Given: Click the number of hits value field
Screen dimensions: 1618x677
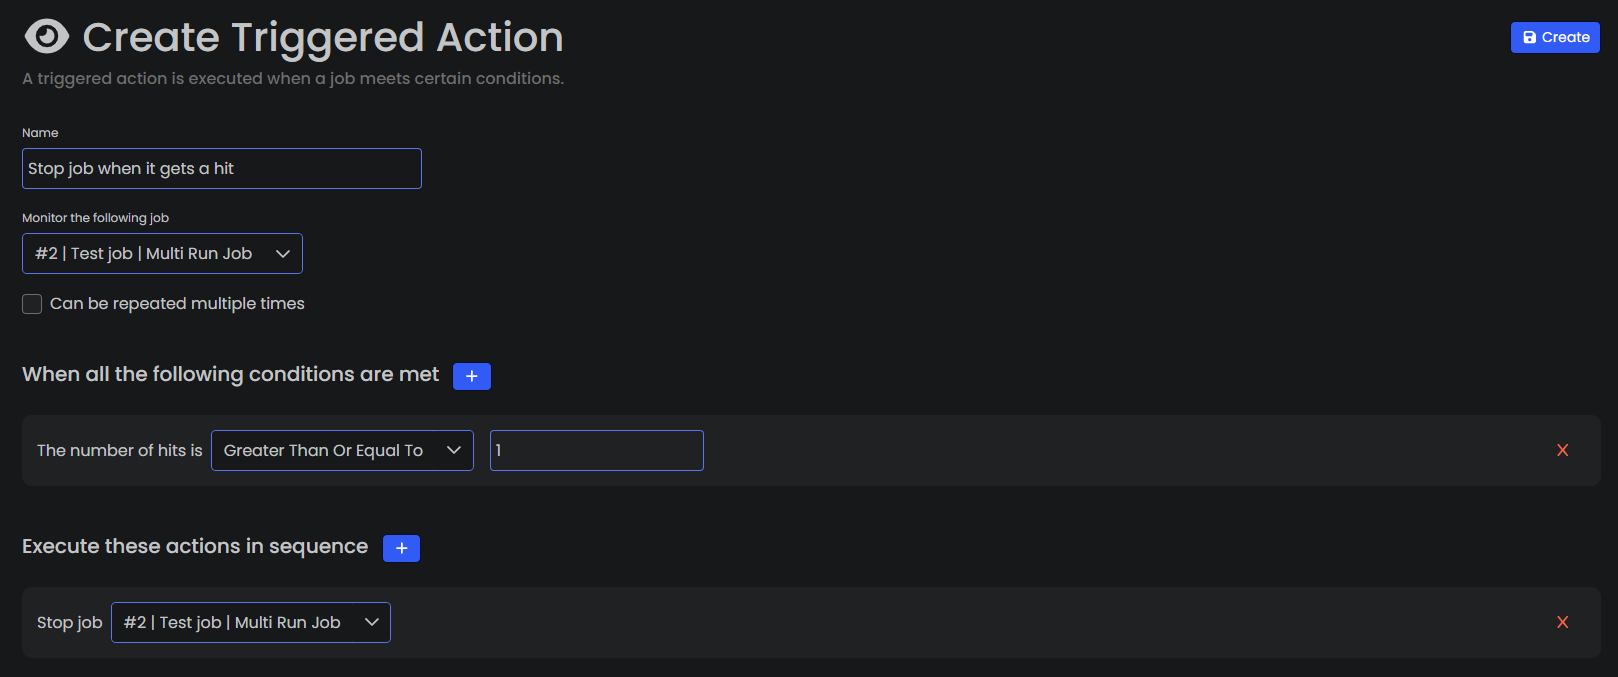Looking at the screenshot, I should pos(596,451).
